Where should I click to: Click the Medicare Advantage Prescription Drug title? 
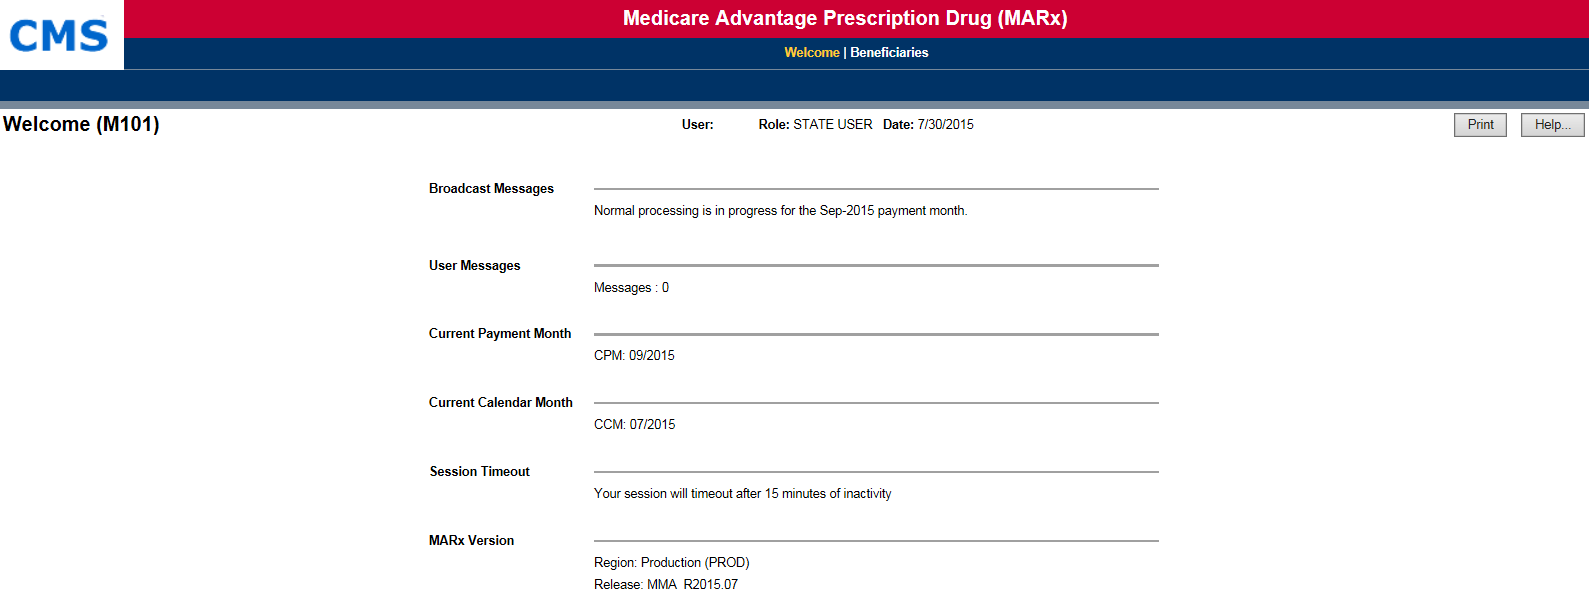pos(845,18)
